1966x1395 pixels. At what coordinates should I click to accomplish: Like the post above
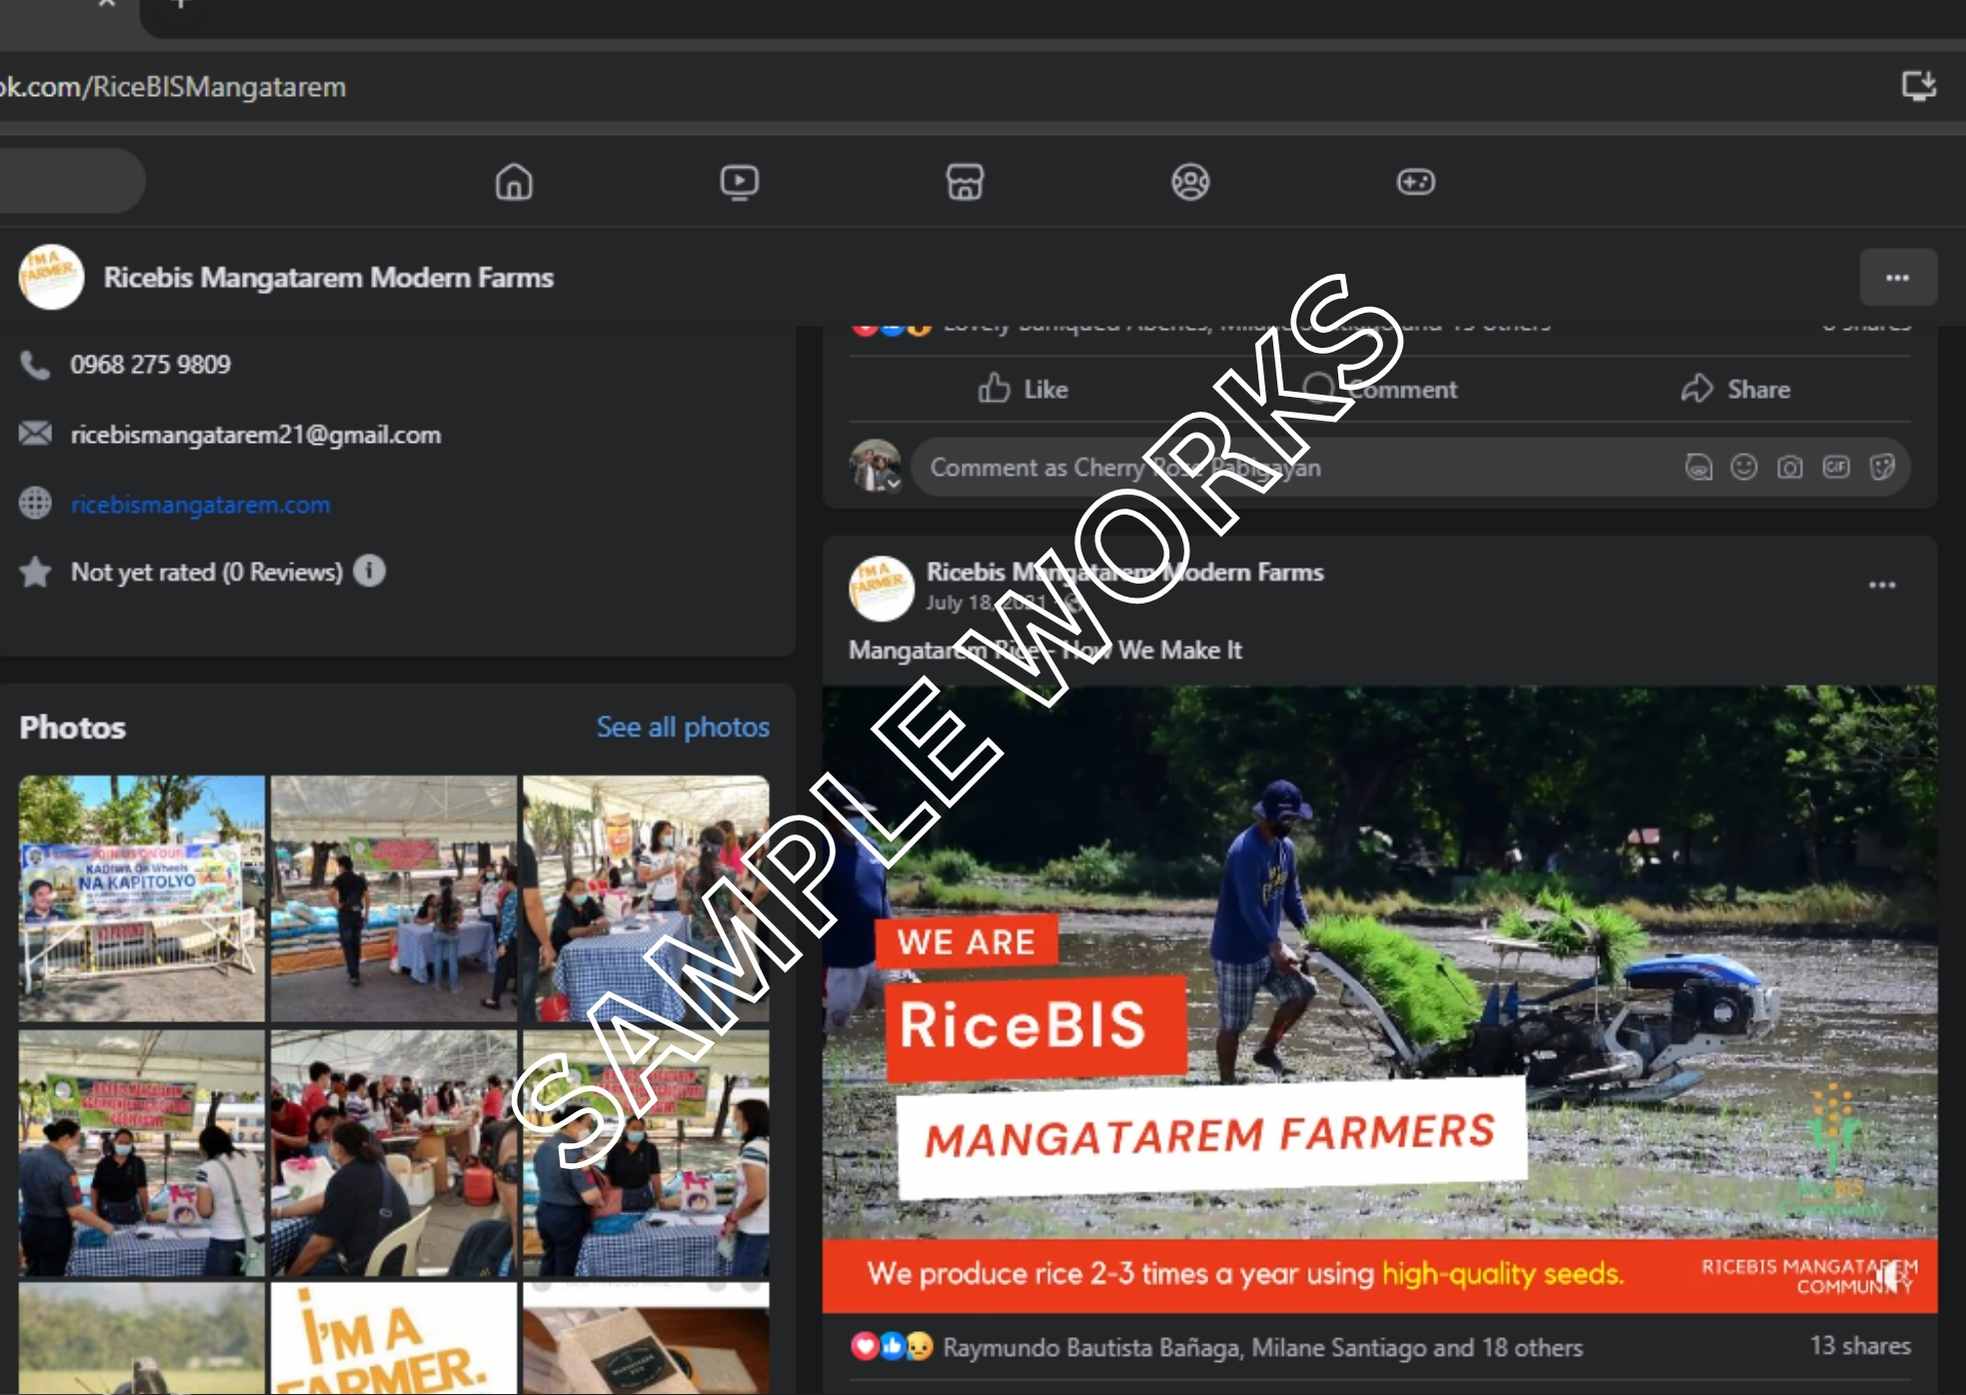[1023, 389]
